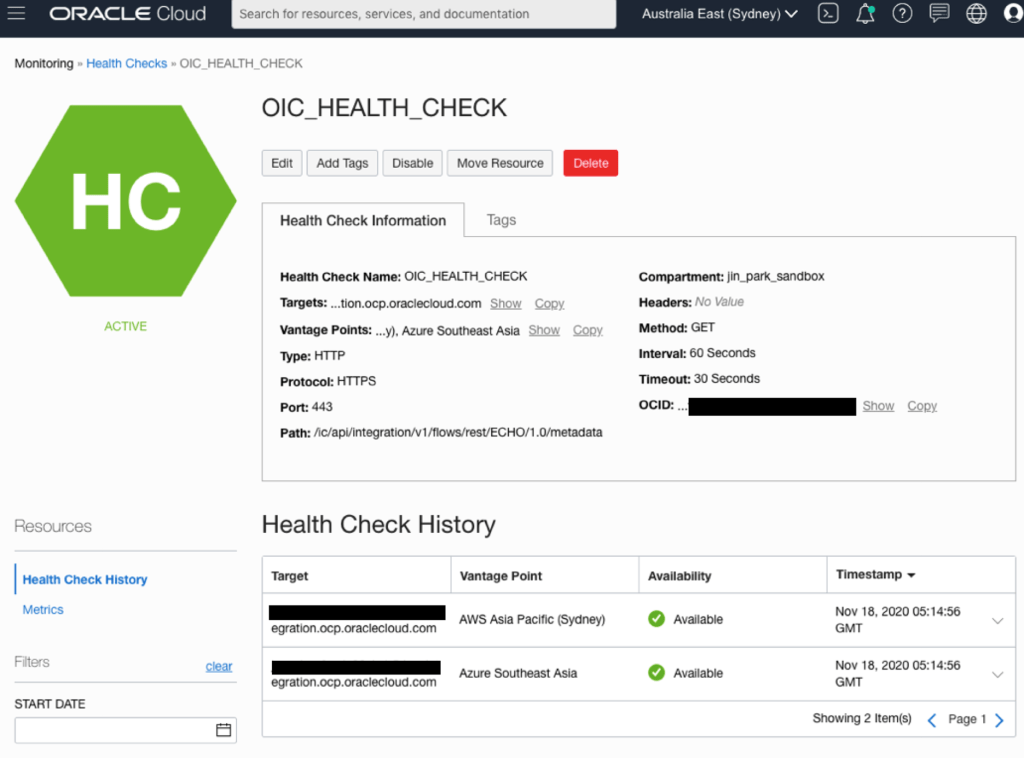Open the support chat icon

click(939, 14)
